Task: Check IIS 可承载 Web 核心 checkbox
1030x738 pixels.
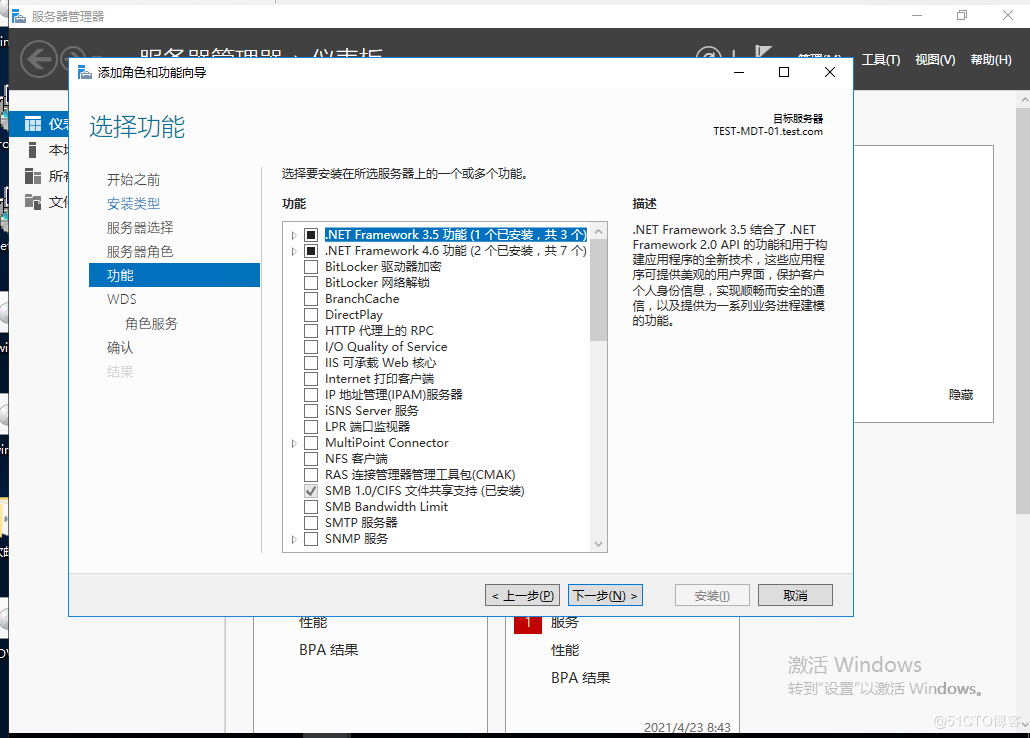Action: 311,363
